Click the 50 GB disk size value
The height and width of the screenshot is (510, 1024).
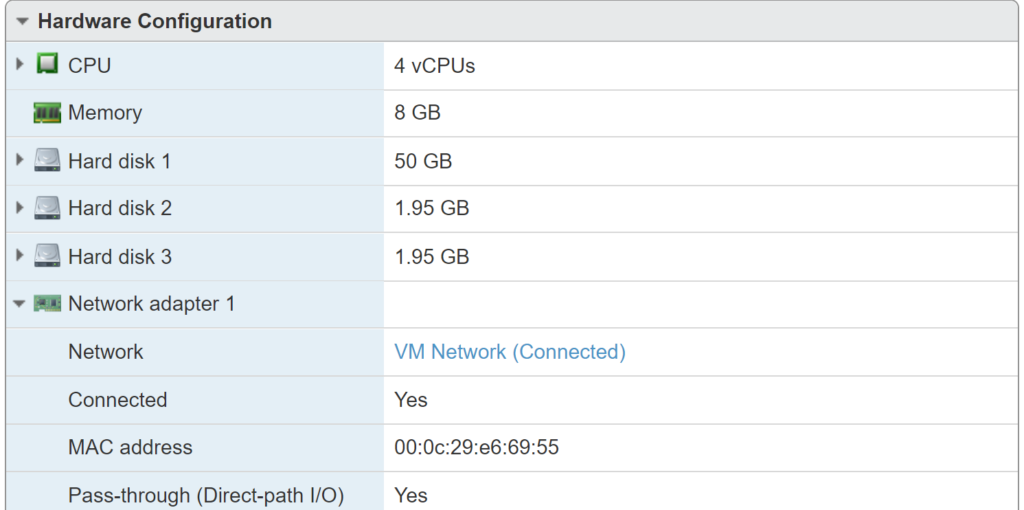[423, 161]
